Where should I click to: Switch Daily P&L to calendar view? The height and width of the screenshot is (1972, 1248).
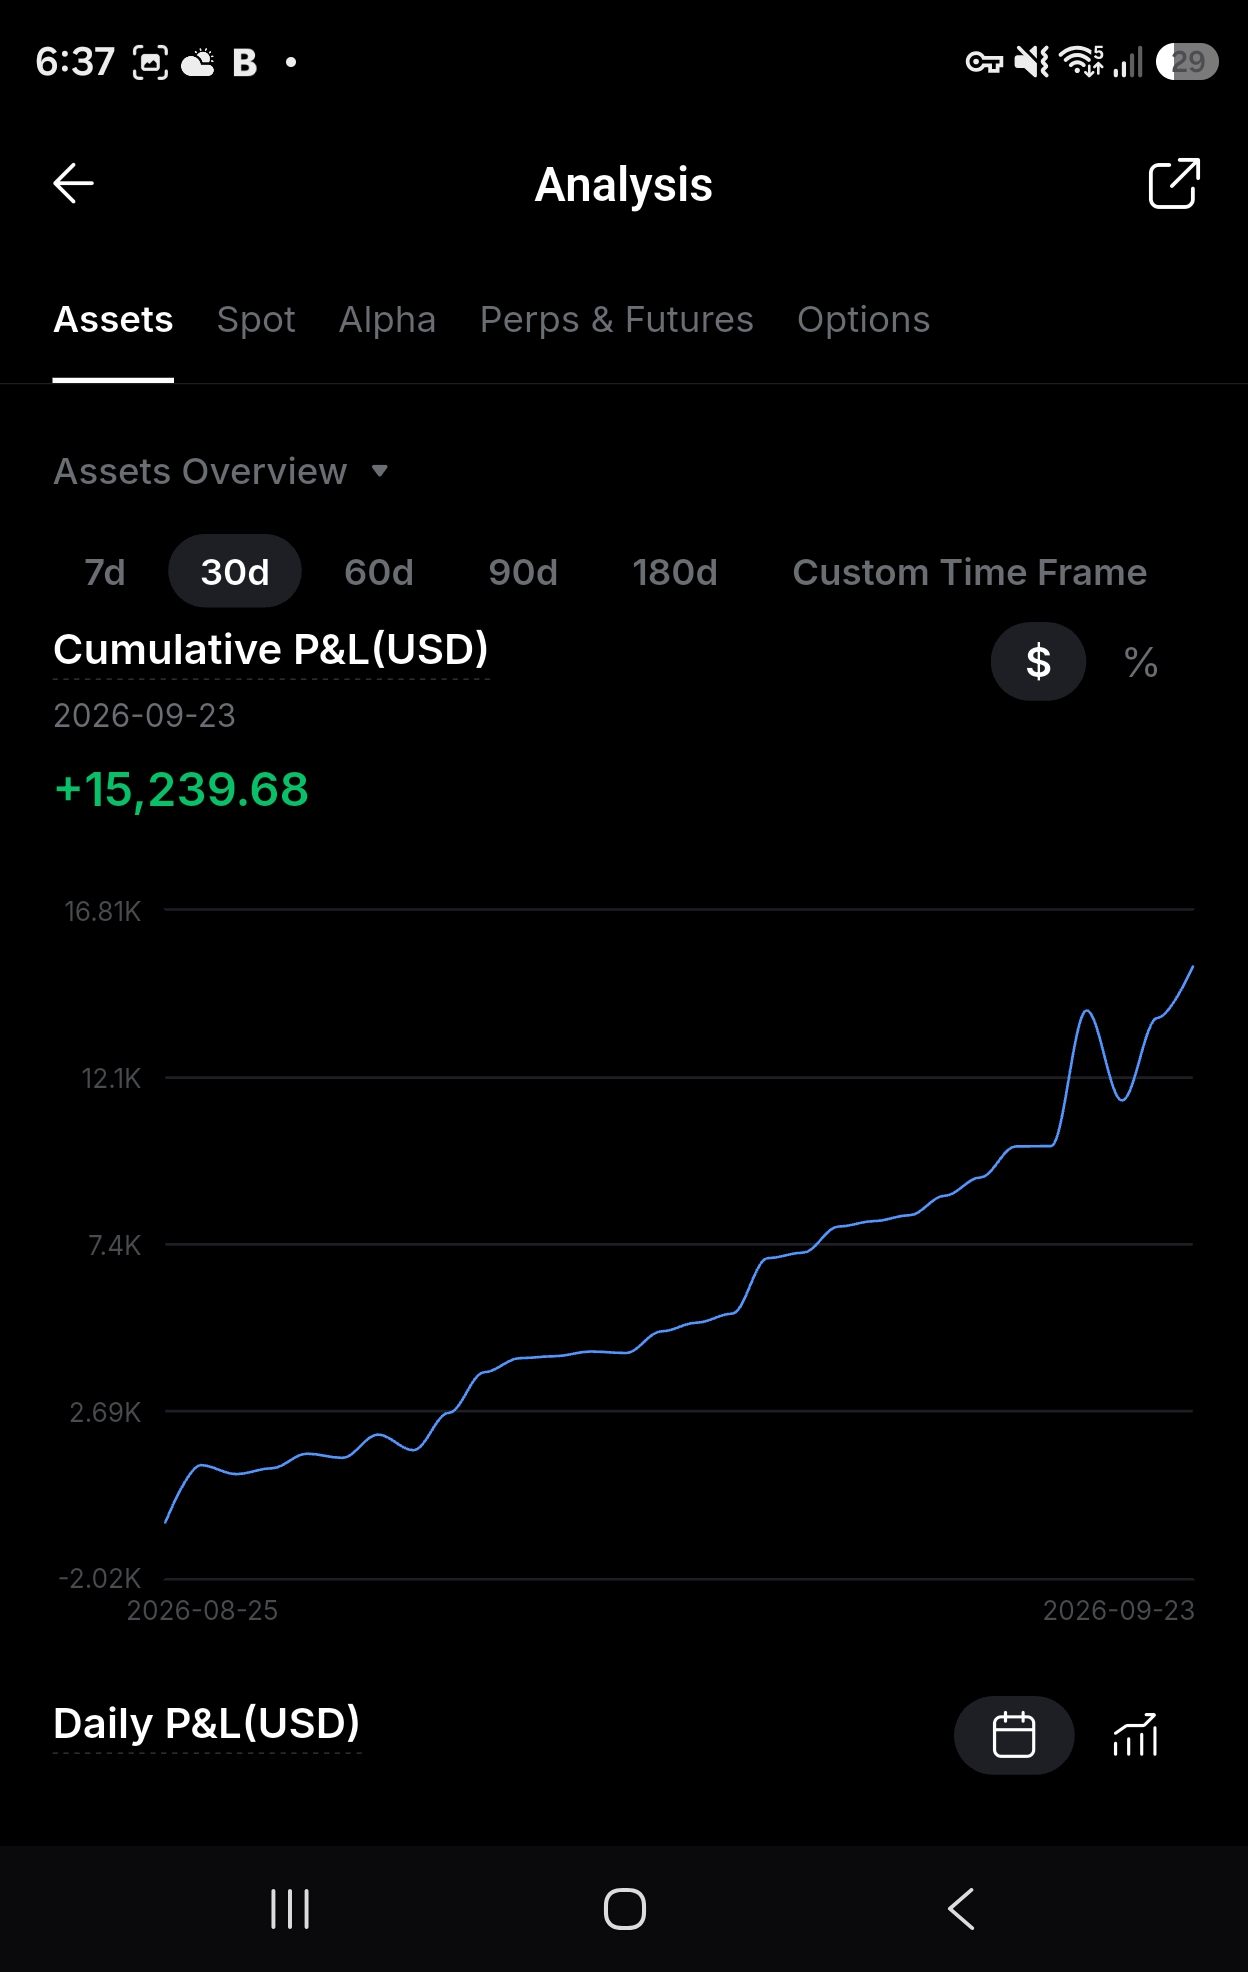(x=1014, y=1735)
